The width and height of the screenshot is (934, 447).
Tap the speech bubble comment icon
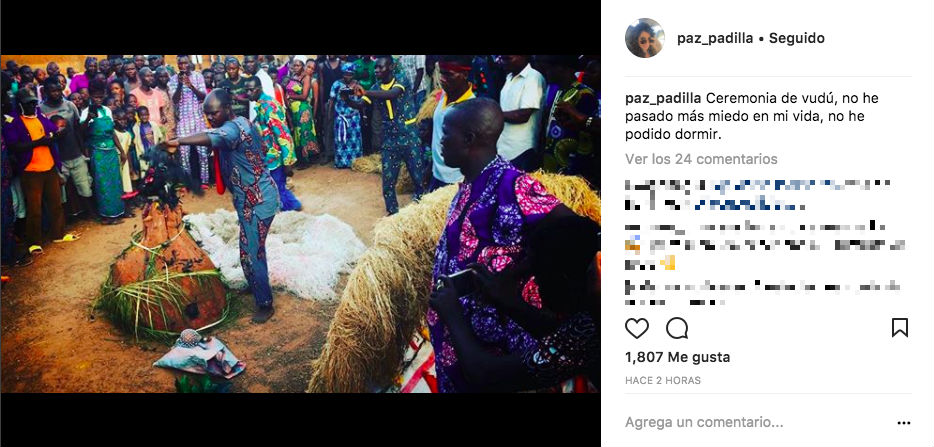pos(677,328)
